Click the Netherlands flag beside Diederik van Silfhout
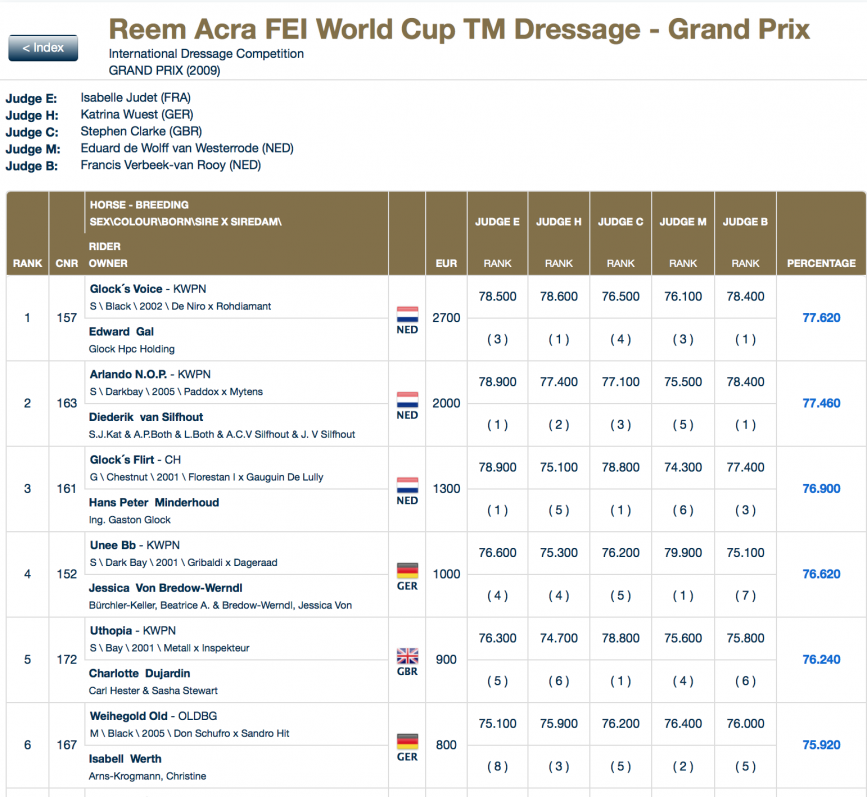The height and width of the screenshot is (797, 867). pos(407,399)
